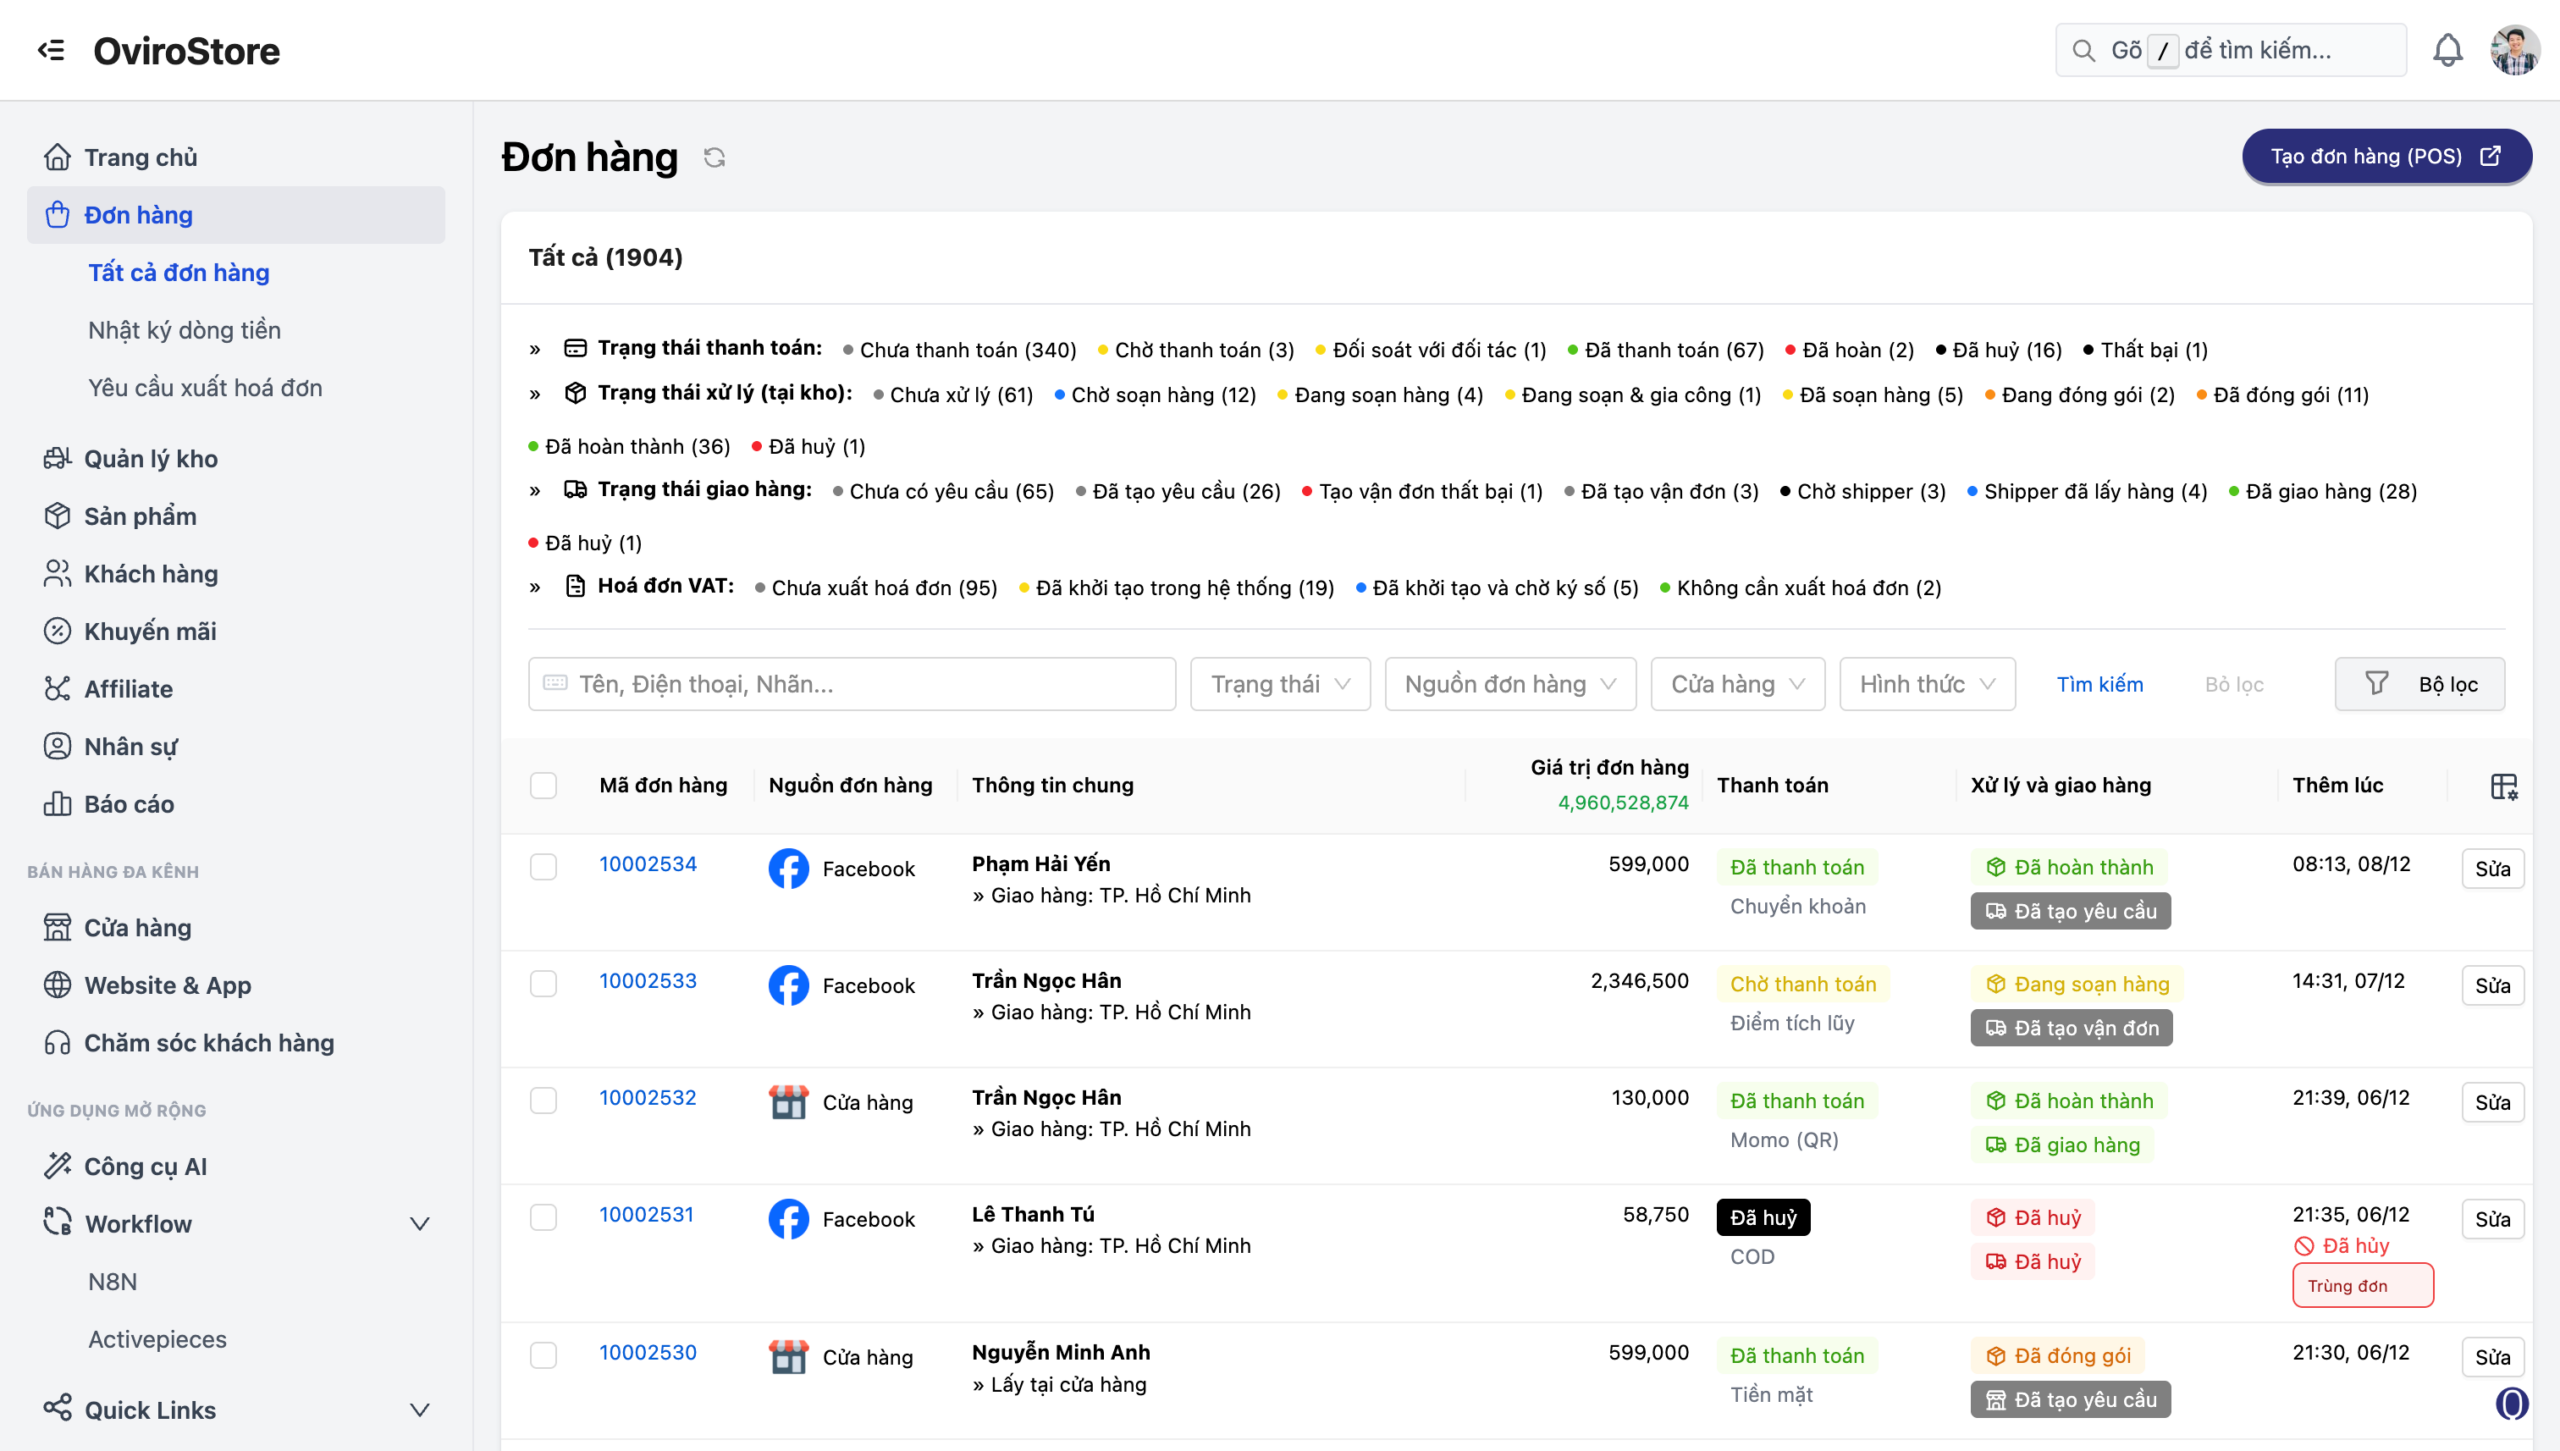Image resolution: width=2560 pixels, height=1451 pixels.
Task: Open the Nguồn đơn hàng dropdown
Action: click(1509, 684)
